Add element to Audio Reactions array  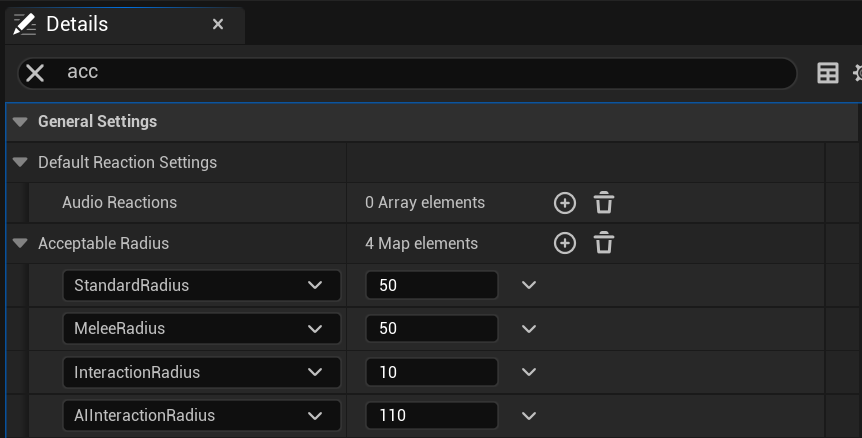[565, 203]
